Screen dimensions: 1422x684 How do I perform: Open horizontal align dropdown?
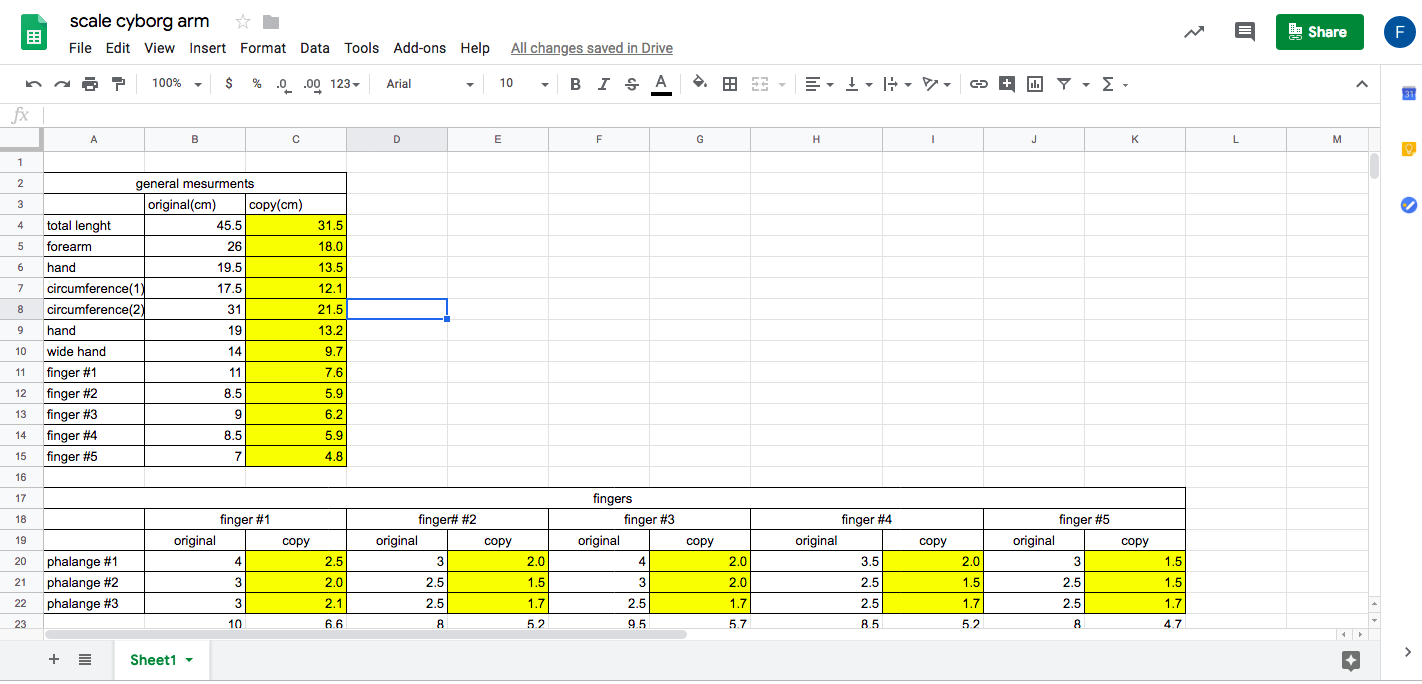pyautogui.click(x=819, y=84)
